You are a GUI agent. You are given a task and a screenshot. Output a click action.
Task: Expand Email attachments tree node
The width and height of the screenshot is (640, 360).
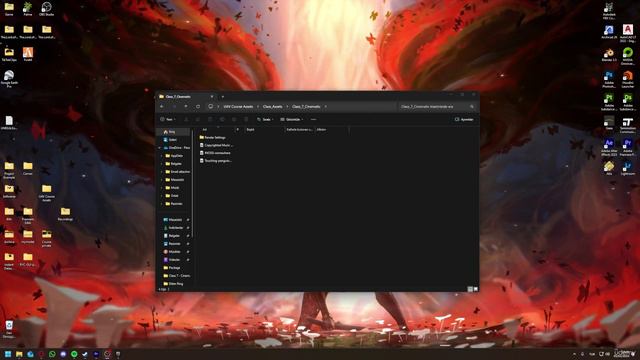pos(162,172)
